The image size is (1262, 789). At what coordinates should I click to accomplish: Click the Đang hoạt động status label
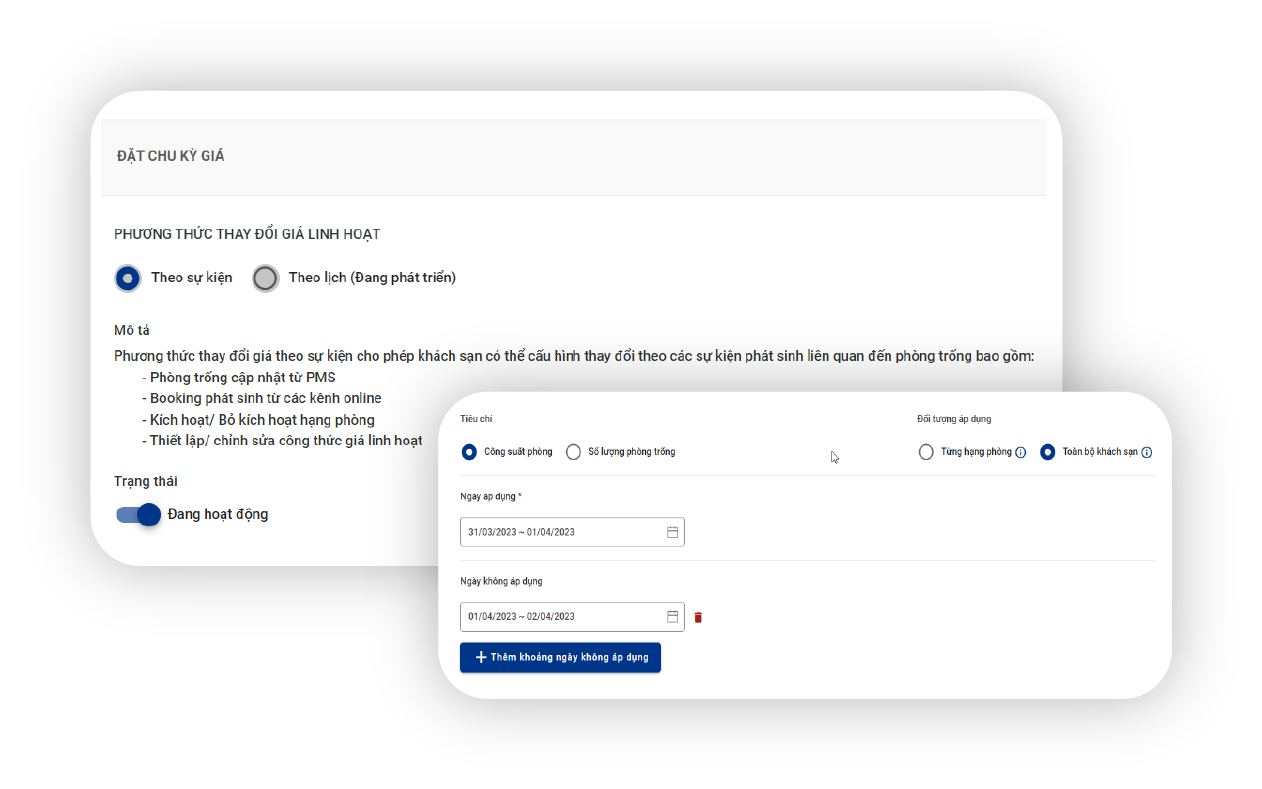(218, 514)
